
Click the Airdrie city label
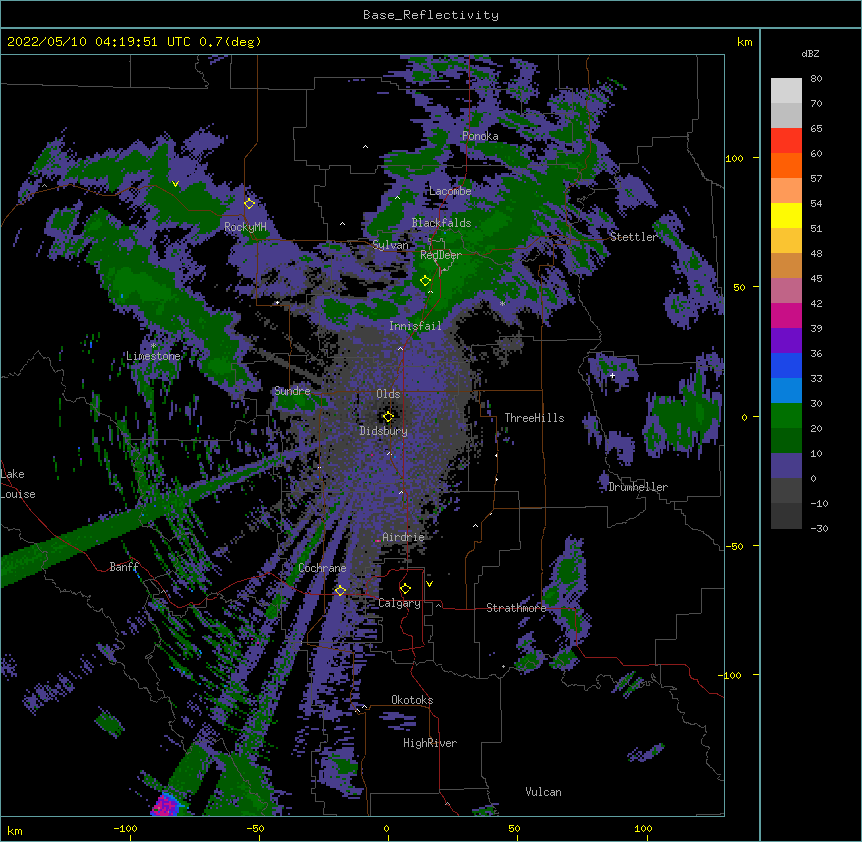[x=403, y=537]
